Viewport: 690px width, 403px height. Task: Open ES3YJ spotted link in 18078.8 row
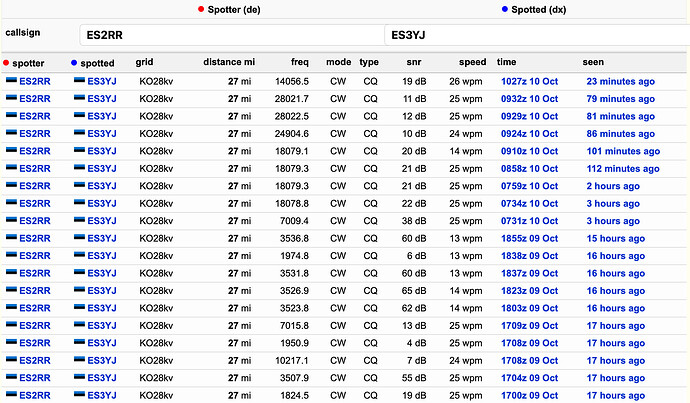point(102,204)
